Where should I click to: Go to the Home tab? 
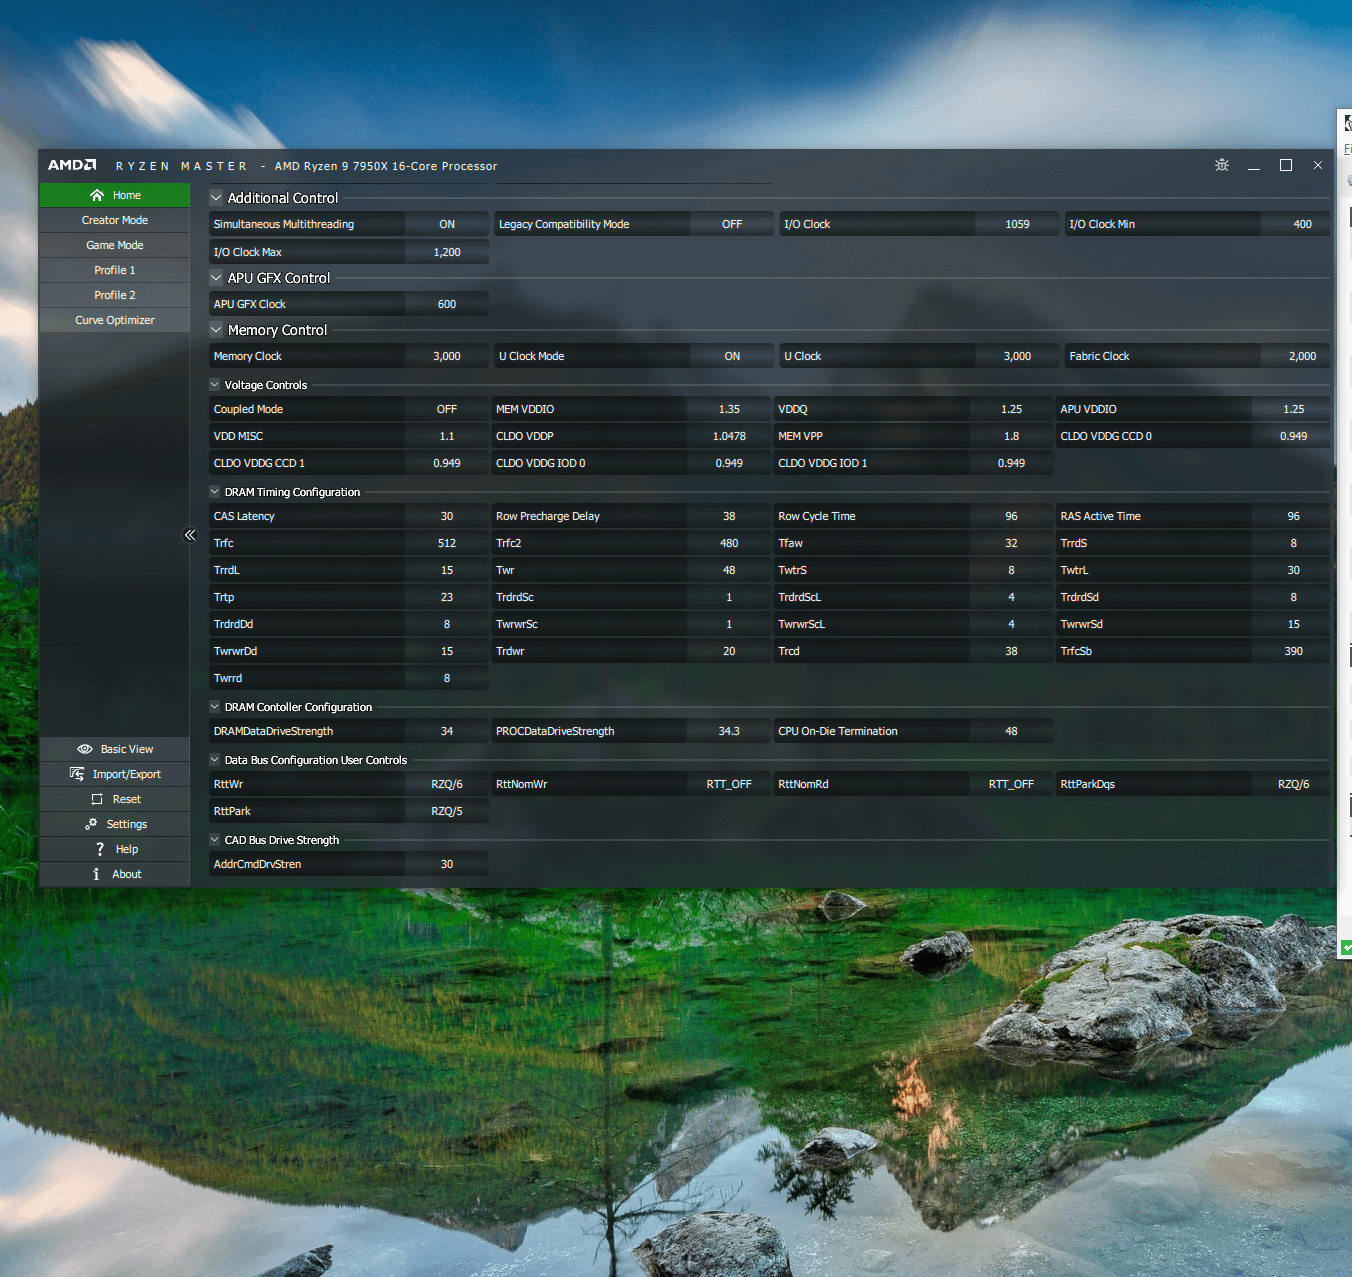coord(115,195)
